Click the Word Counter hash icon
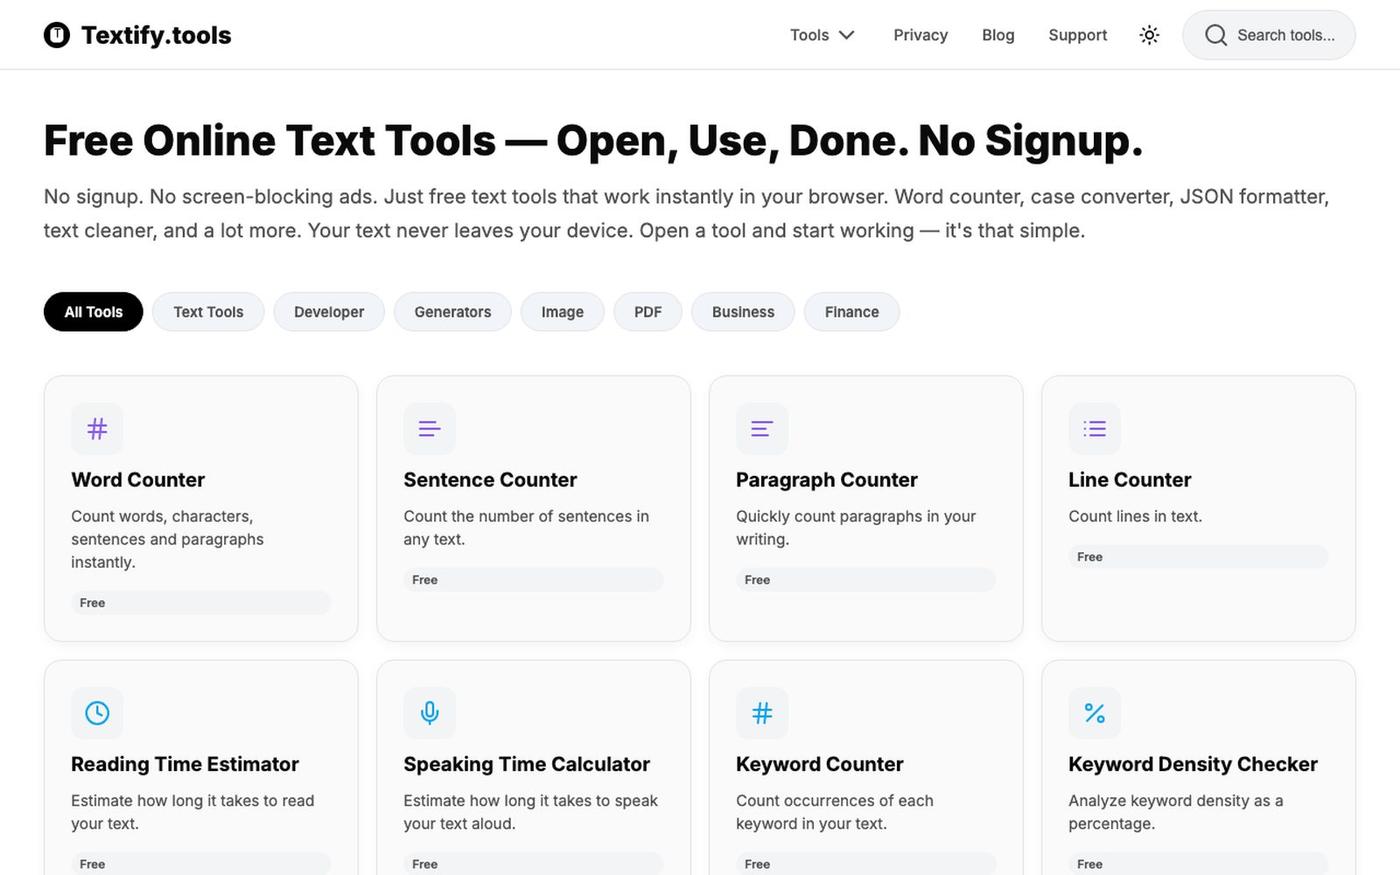 [97, 429]
